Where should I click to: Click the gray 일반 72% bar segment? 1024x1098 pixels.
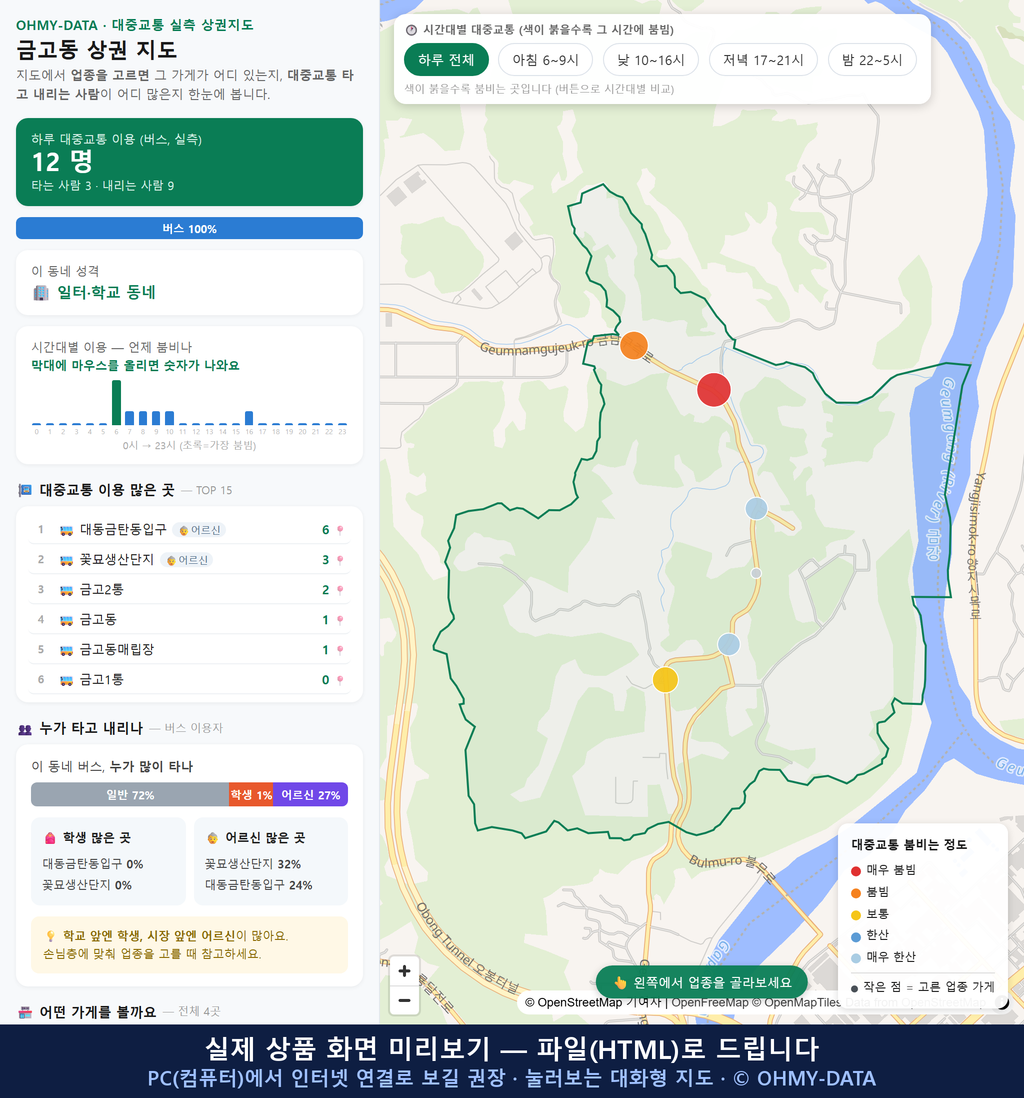[x=130, y=795]
